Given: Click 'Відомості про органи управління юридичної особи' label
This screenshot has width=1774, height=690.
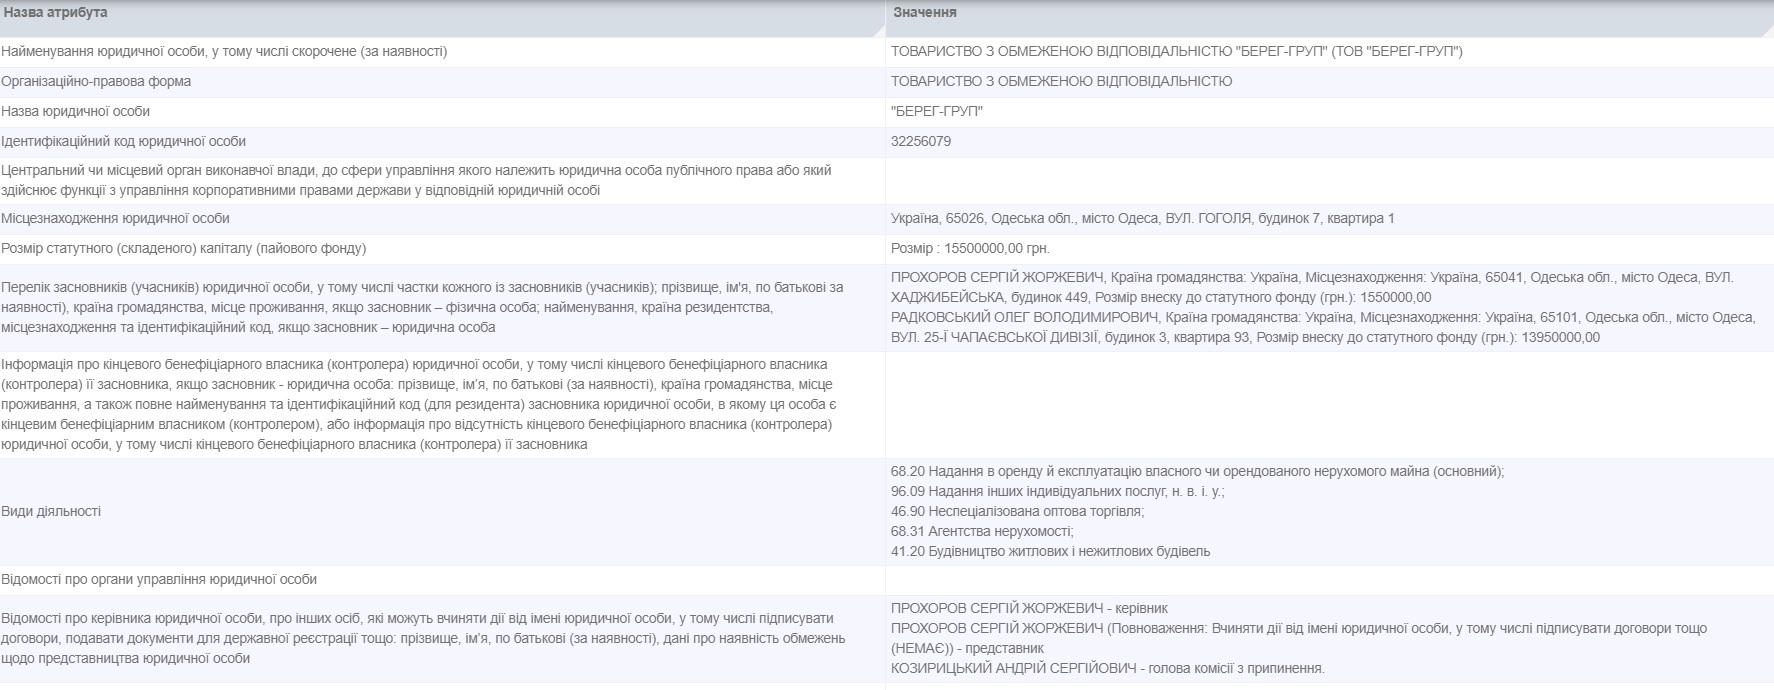Looking at the screenshot, I should point(159,579).
